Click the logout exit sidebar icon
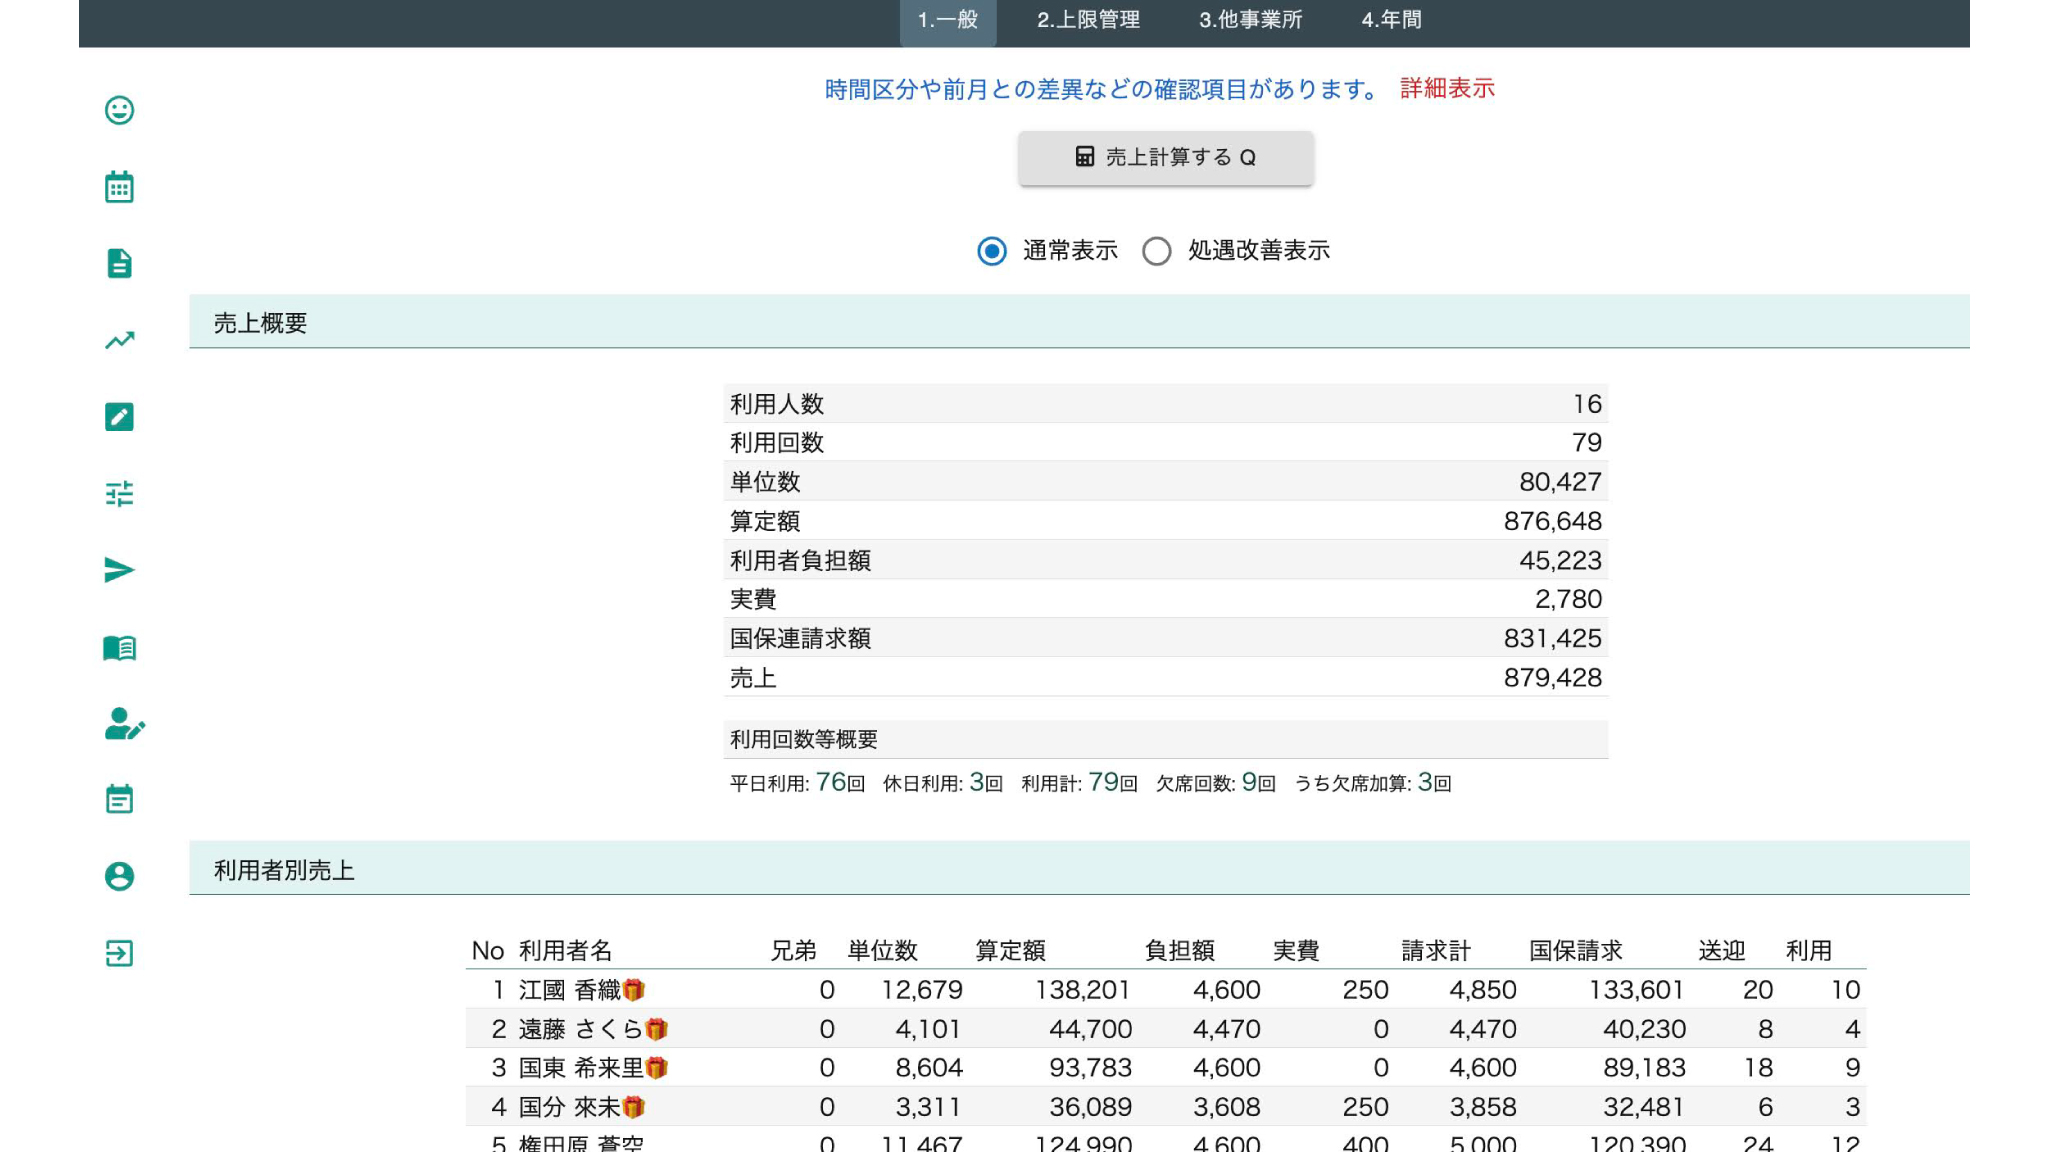 pyautogui.click(x=119, y=953)
